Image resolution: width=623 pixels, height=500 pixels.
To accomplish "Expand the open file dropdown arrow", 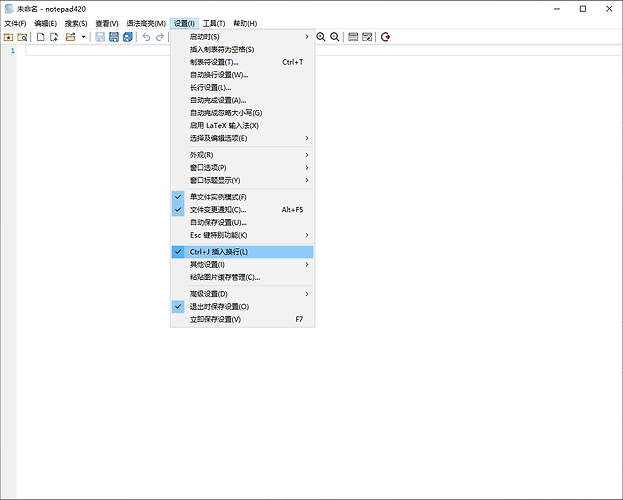I will pyautogui.click(x=83, y=37).
